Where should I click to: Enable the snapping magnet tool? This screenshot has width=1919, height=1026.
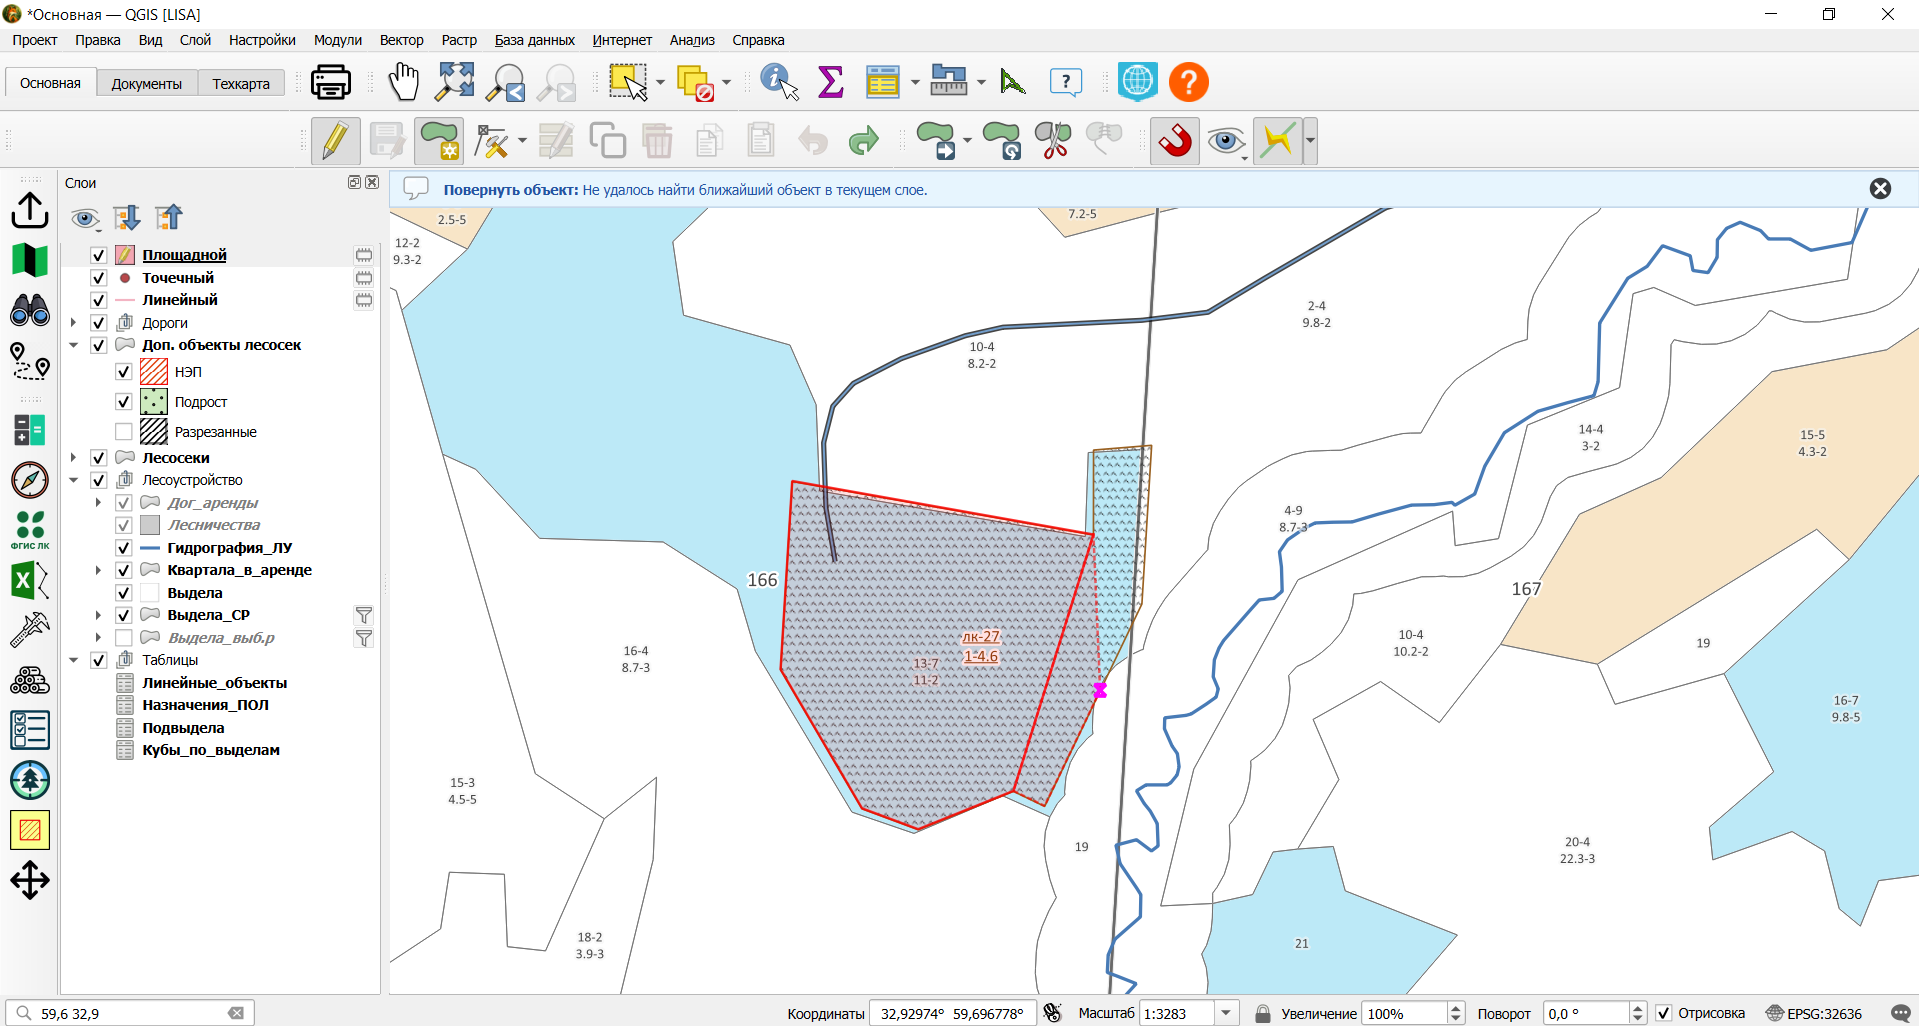[1175, 141]
